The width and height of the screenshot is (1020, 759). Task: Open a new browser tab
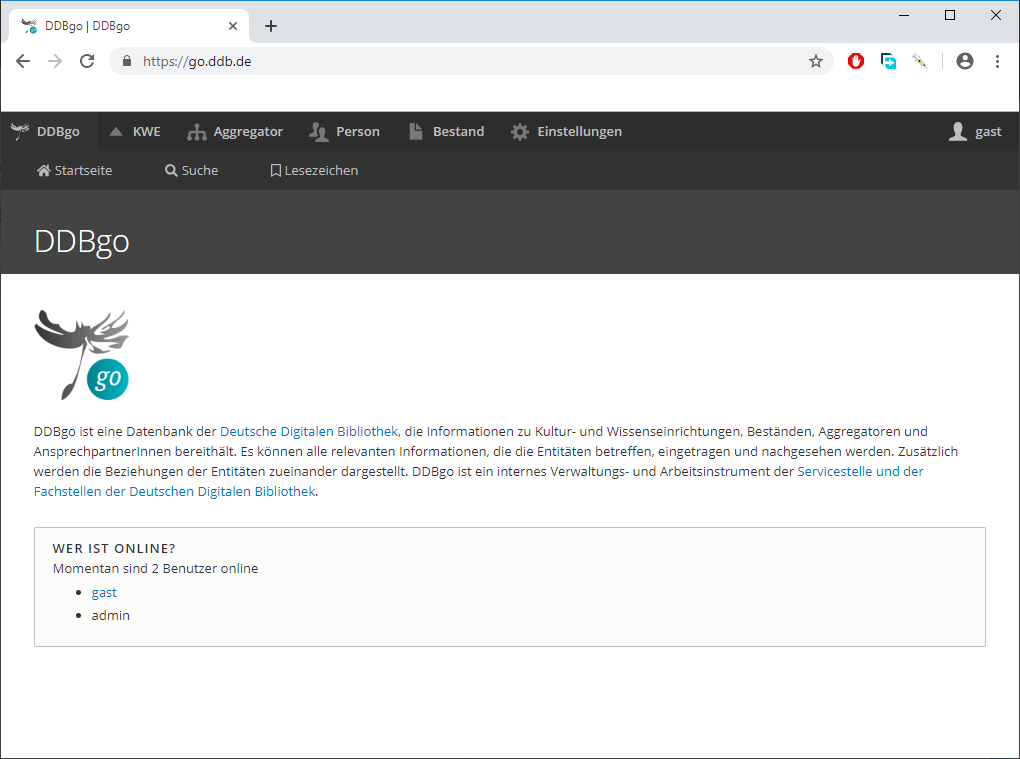pos(271,26)
